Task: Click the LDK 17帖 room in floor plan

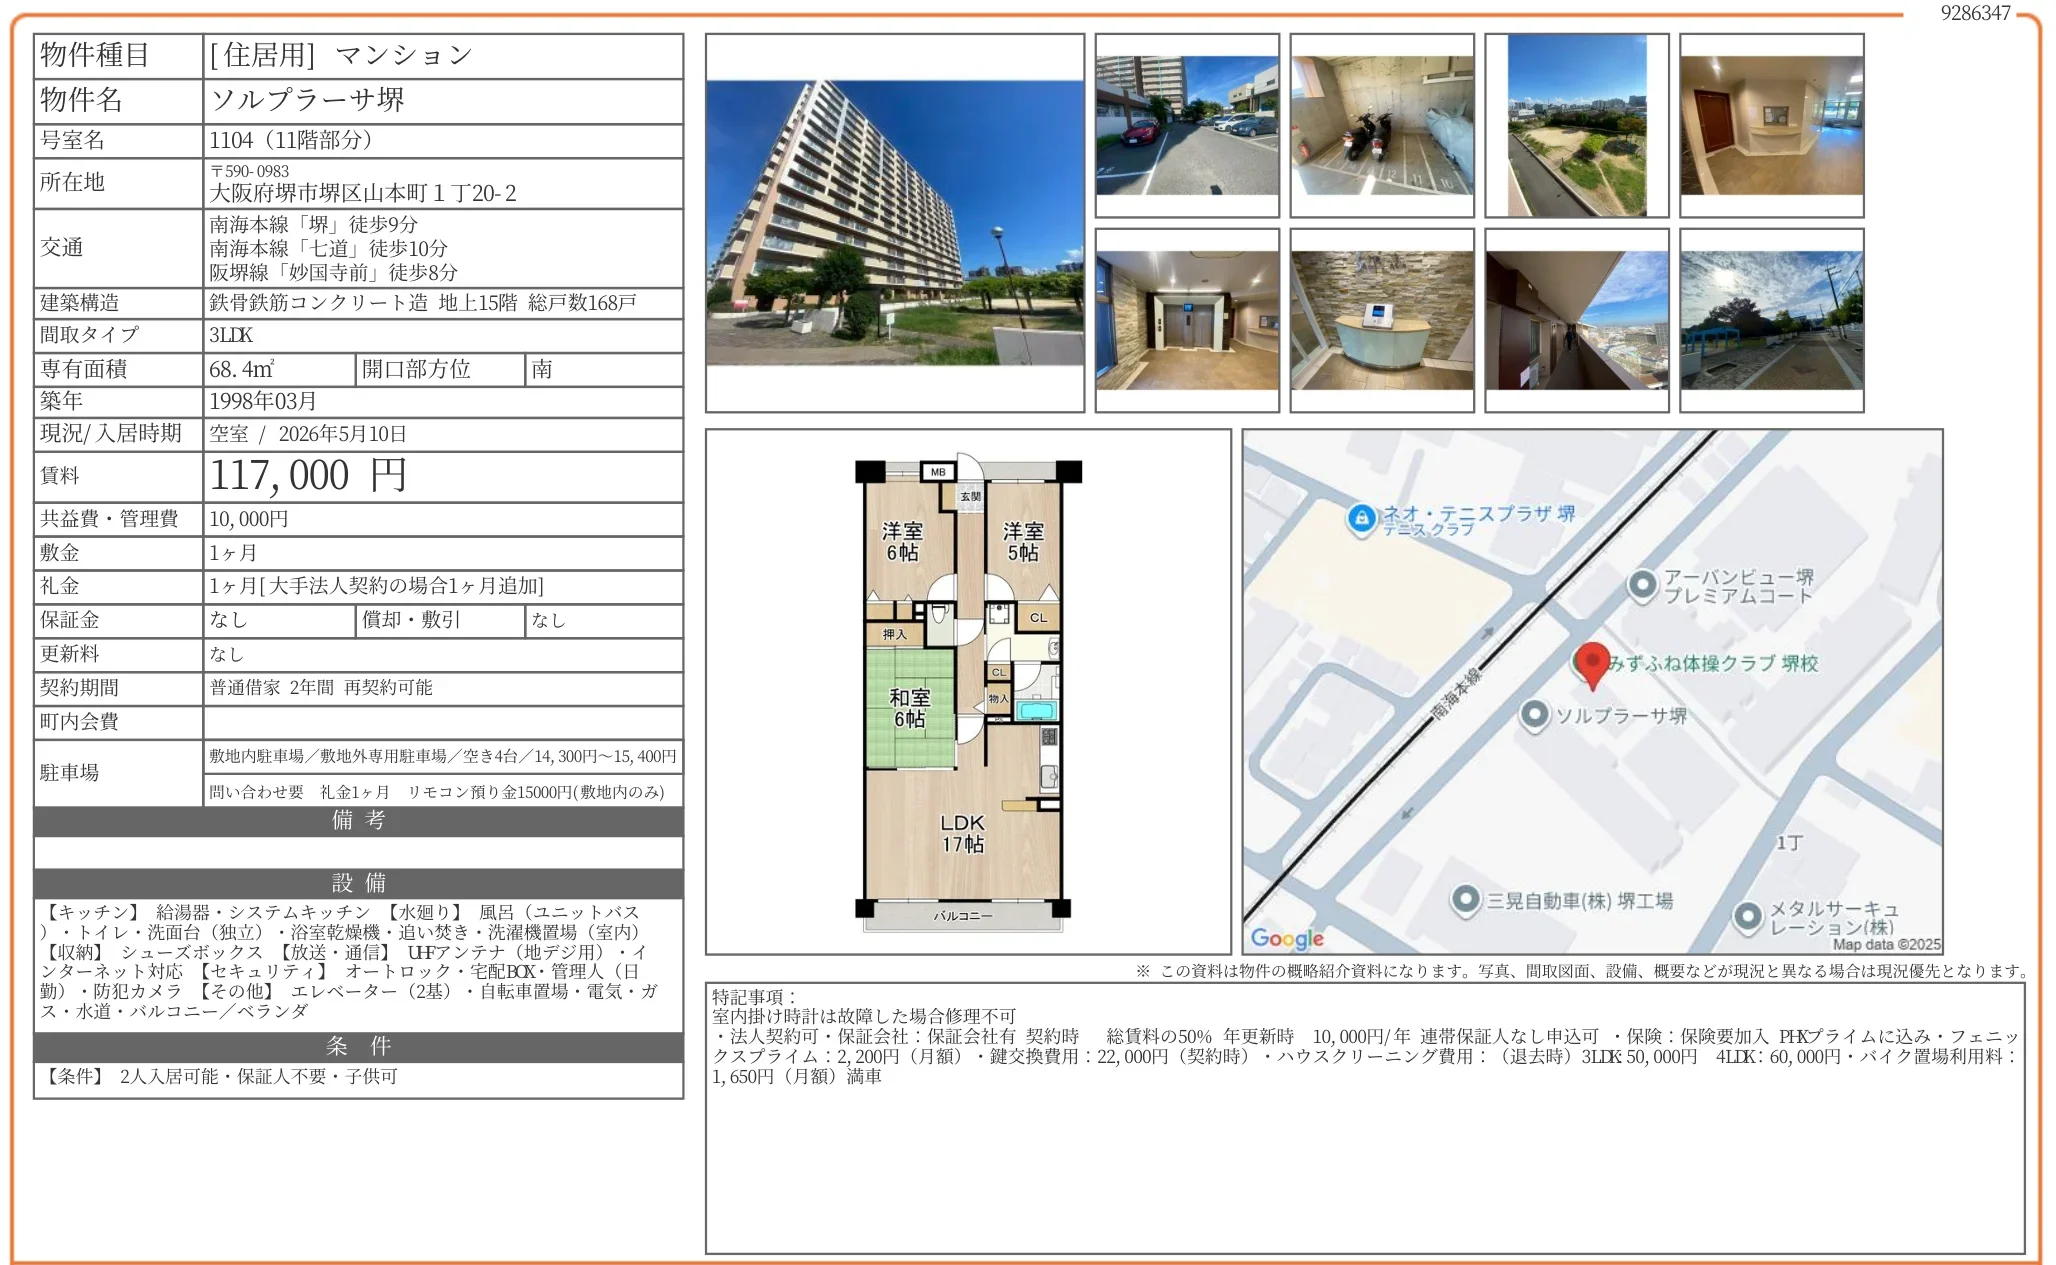Action: pos(962,833)
